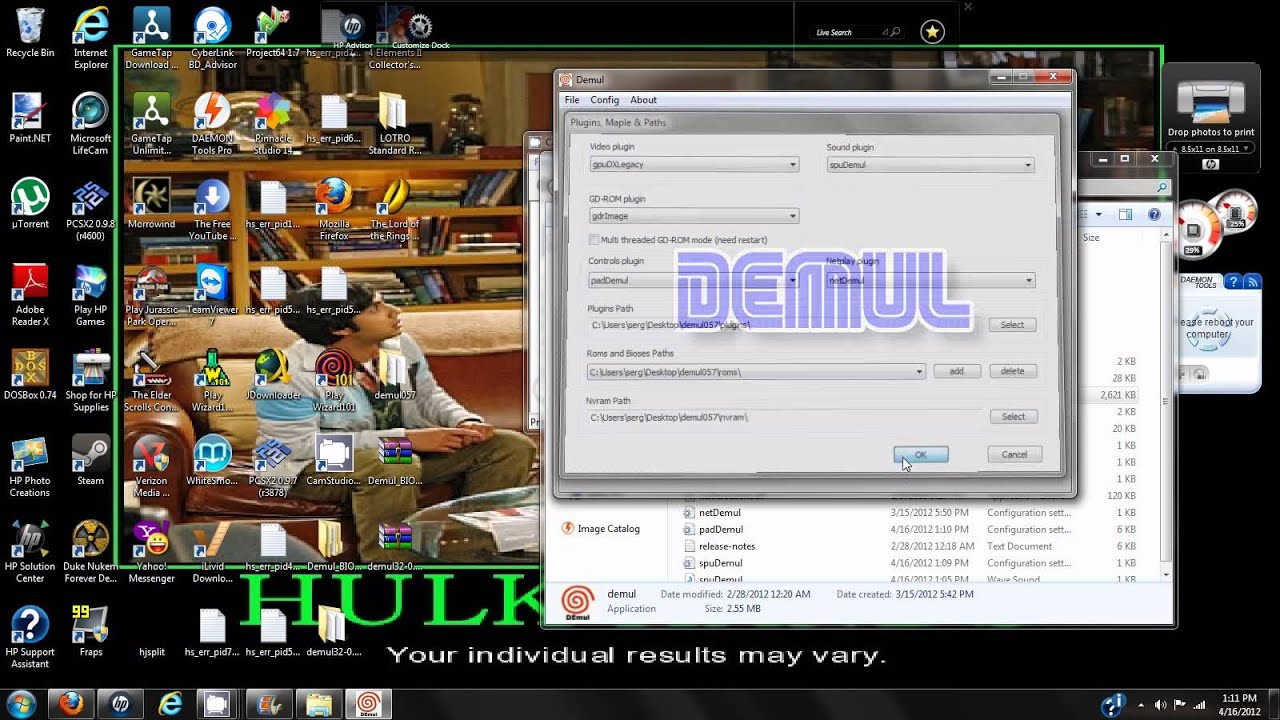Click the volume icon in system tray

1160,705
